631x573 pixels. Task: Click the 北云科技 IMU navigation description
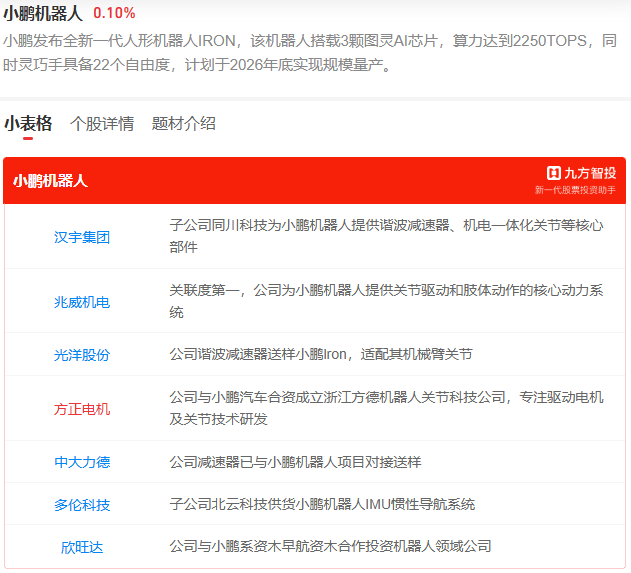pos(322,505)
